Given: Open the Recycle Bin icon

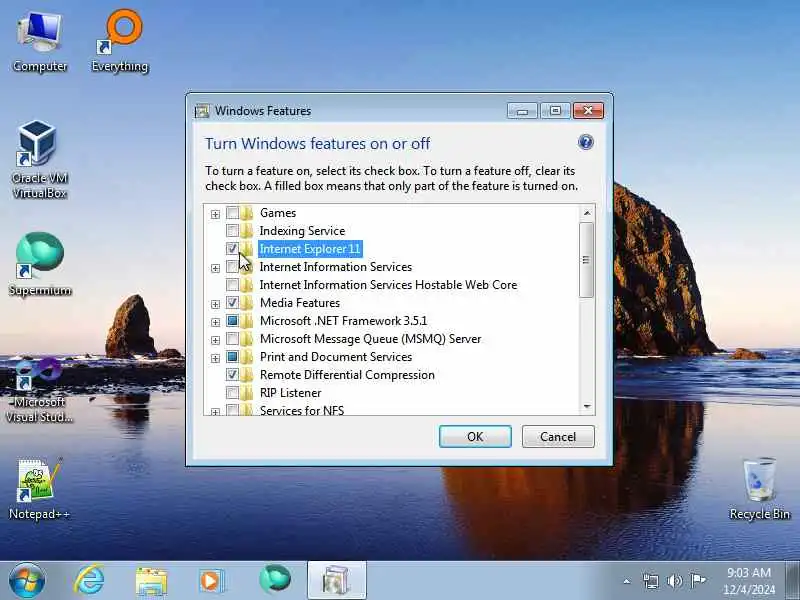Looking at the screenshot, I should pos(759,489).
